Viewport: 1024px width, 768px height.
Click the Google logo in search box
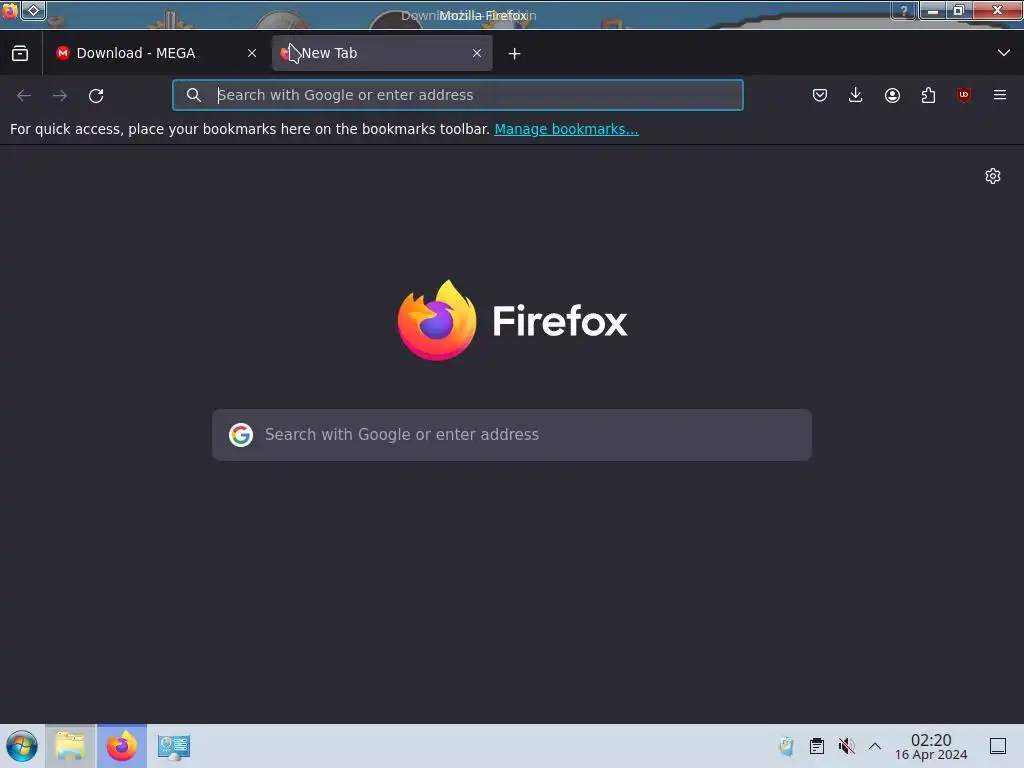click(x=241, y=434)
